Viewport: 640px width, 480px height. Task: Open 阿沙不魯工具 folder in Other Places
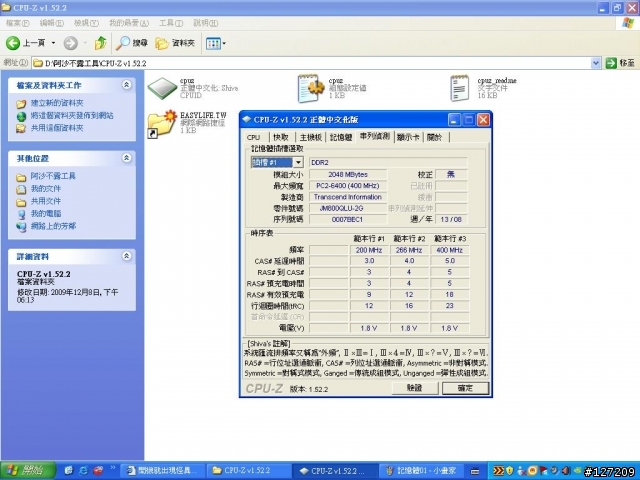pos(53,176)
